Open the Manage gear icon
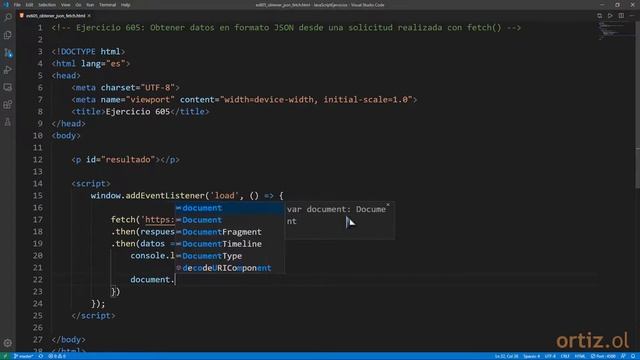Image resolution: width=640 pixels, height=360 pixels. click(8, 343)
